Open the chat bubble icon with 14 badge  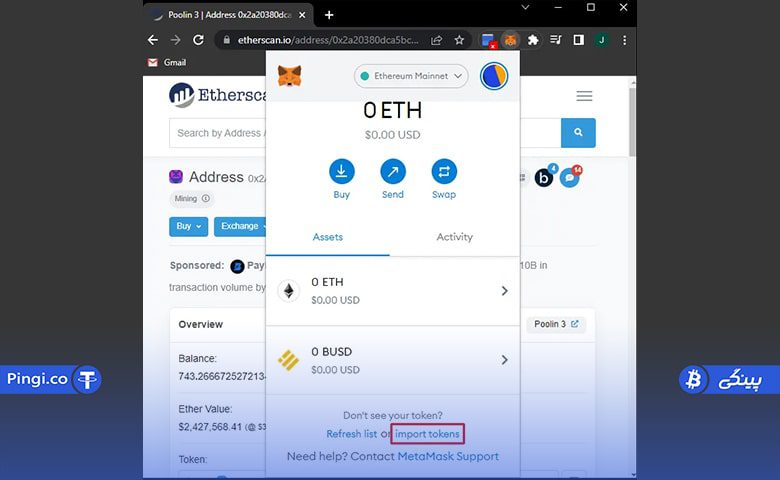(x=570, y=178)
